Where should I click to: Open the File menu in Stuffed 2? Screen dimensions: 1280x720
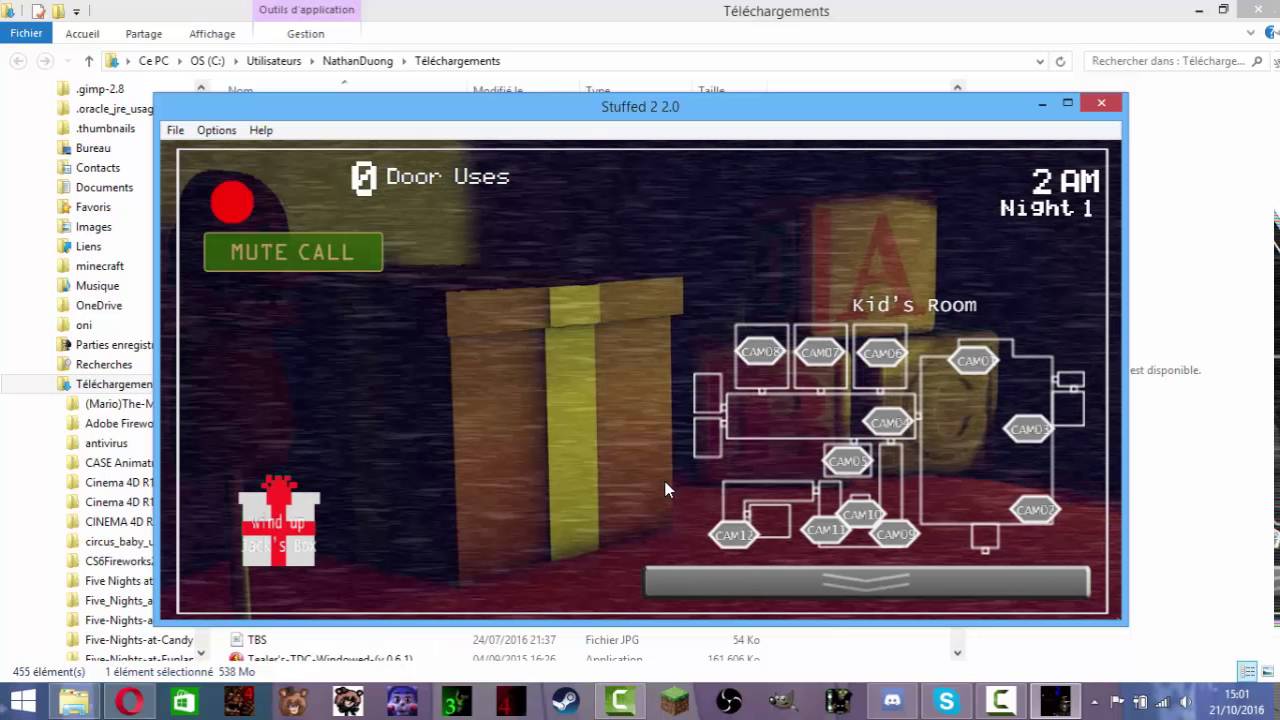(175, 130)
